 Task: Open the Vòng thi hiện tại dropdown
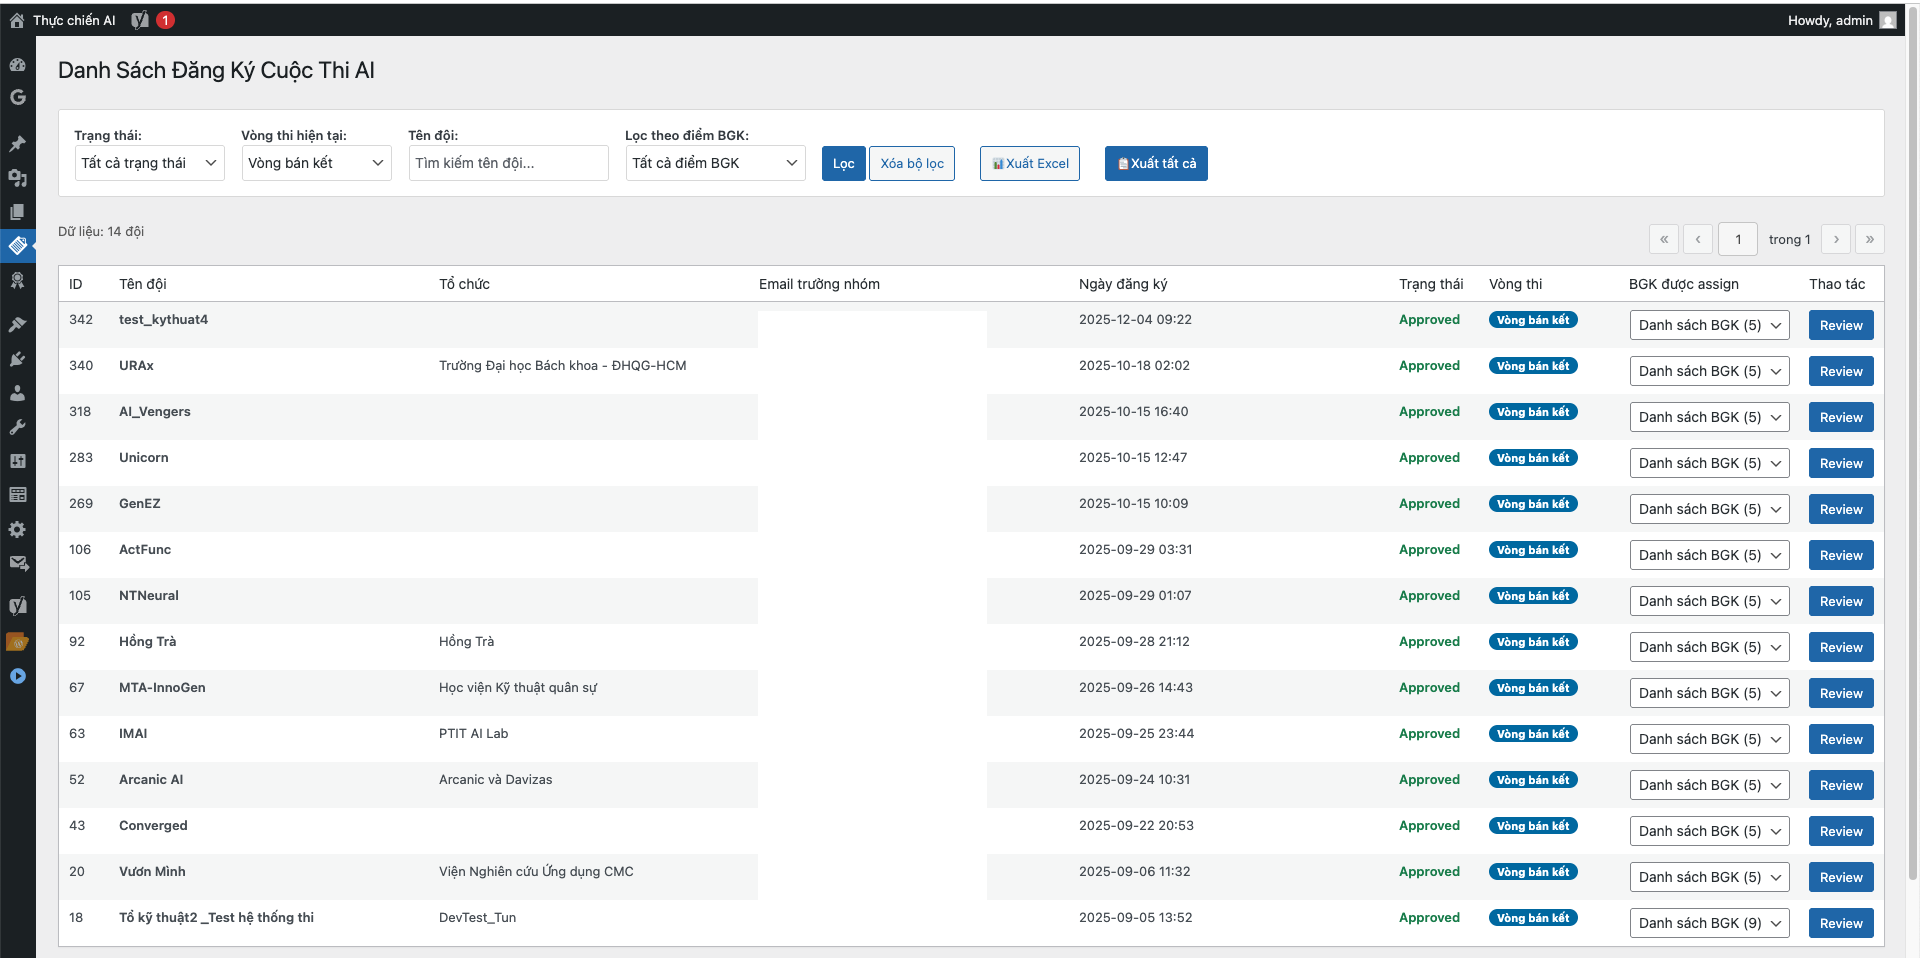tap(316, 163)
